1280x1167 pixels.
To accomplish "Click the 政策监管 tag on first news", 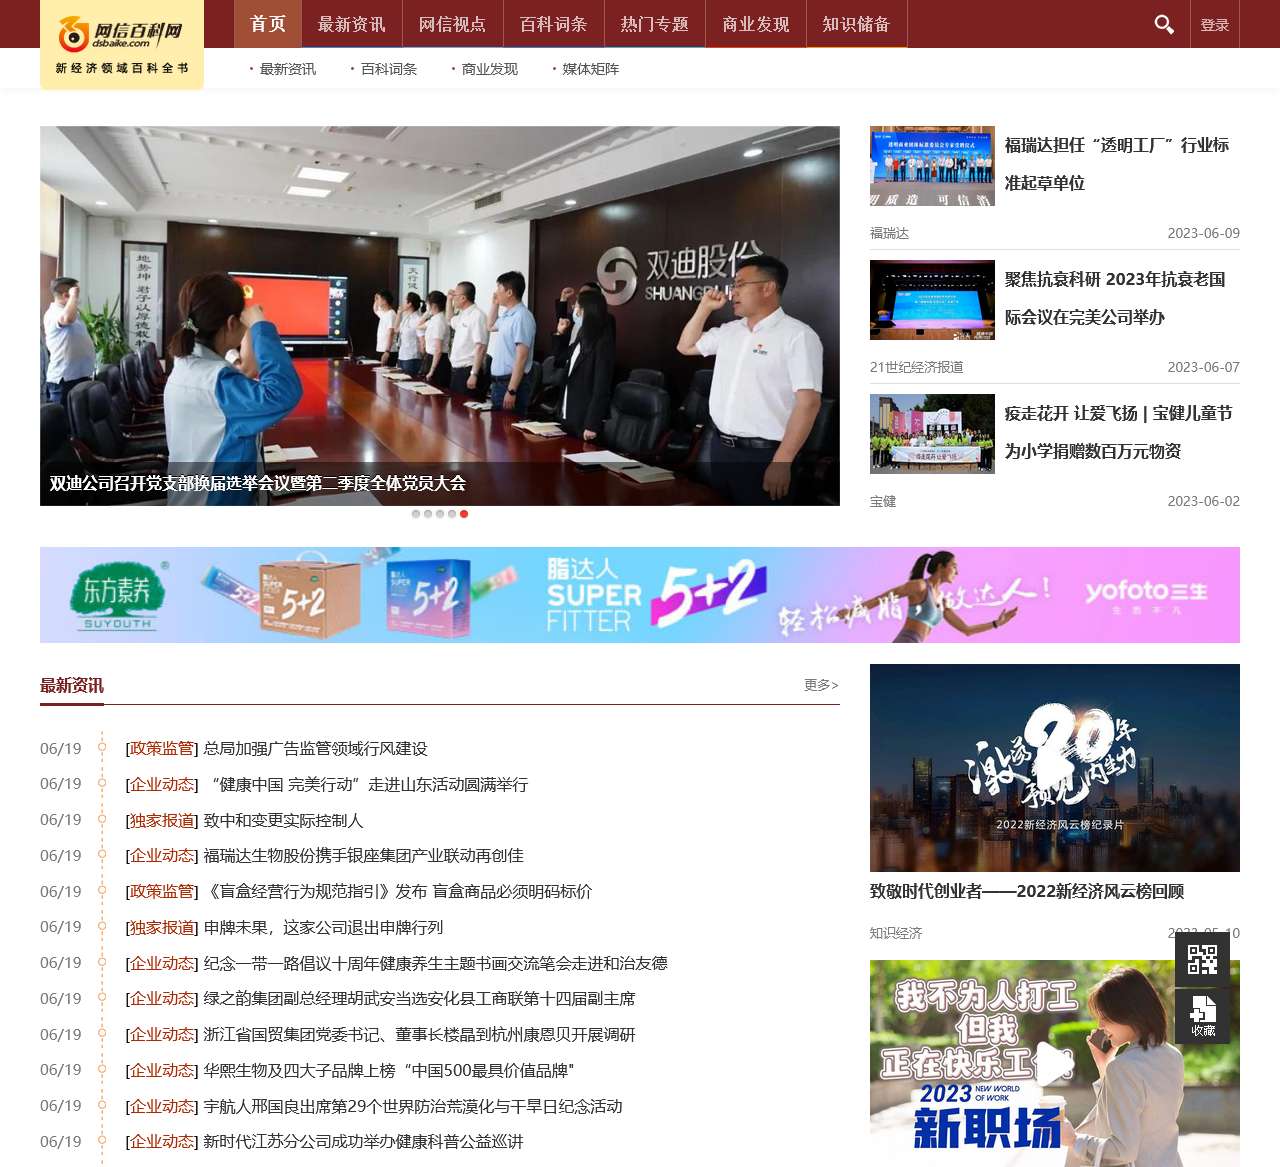I will (x=161, y=749).
